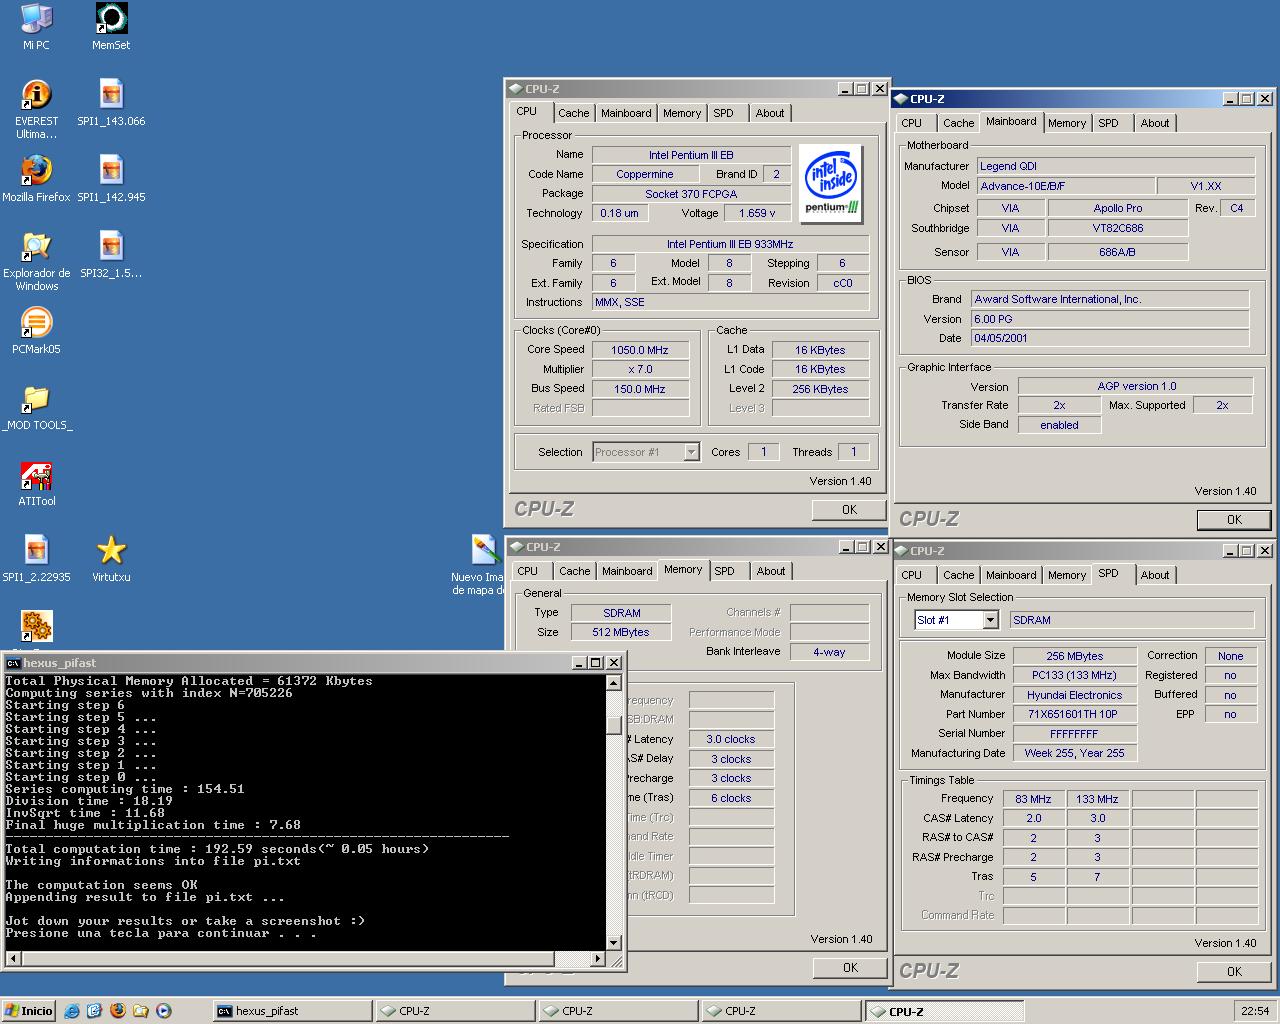
Task: Click the Core Speed value 1050.0 MHz
Action: click(640, 350)
